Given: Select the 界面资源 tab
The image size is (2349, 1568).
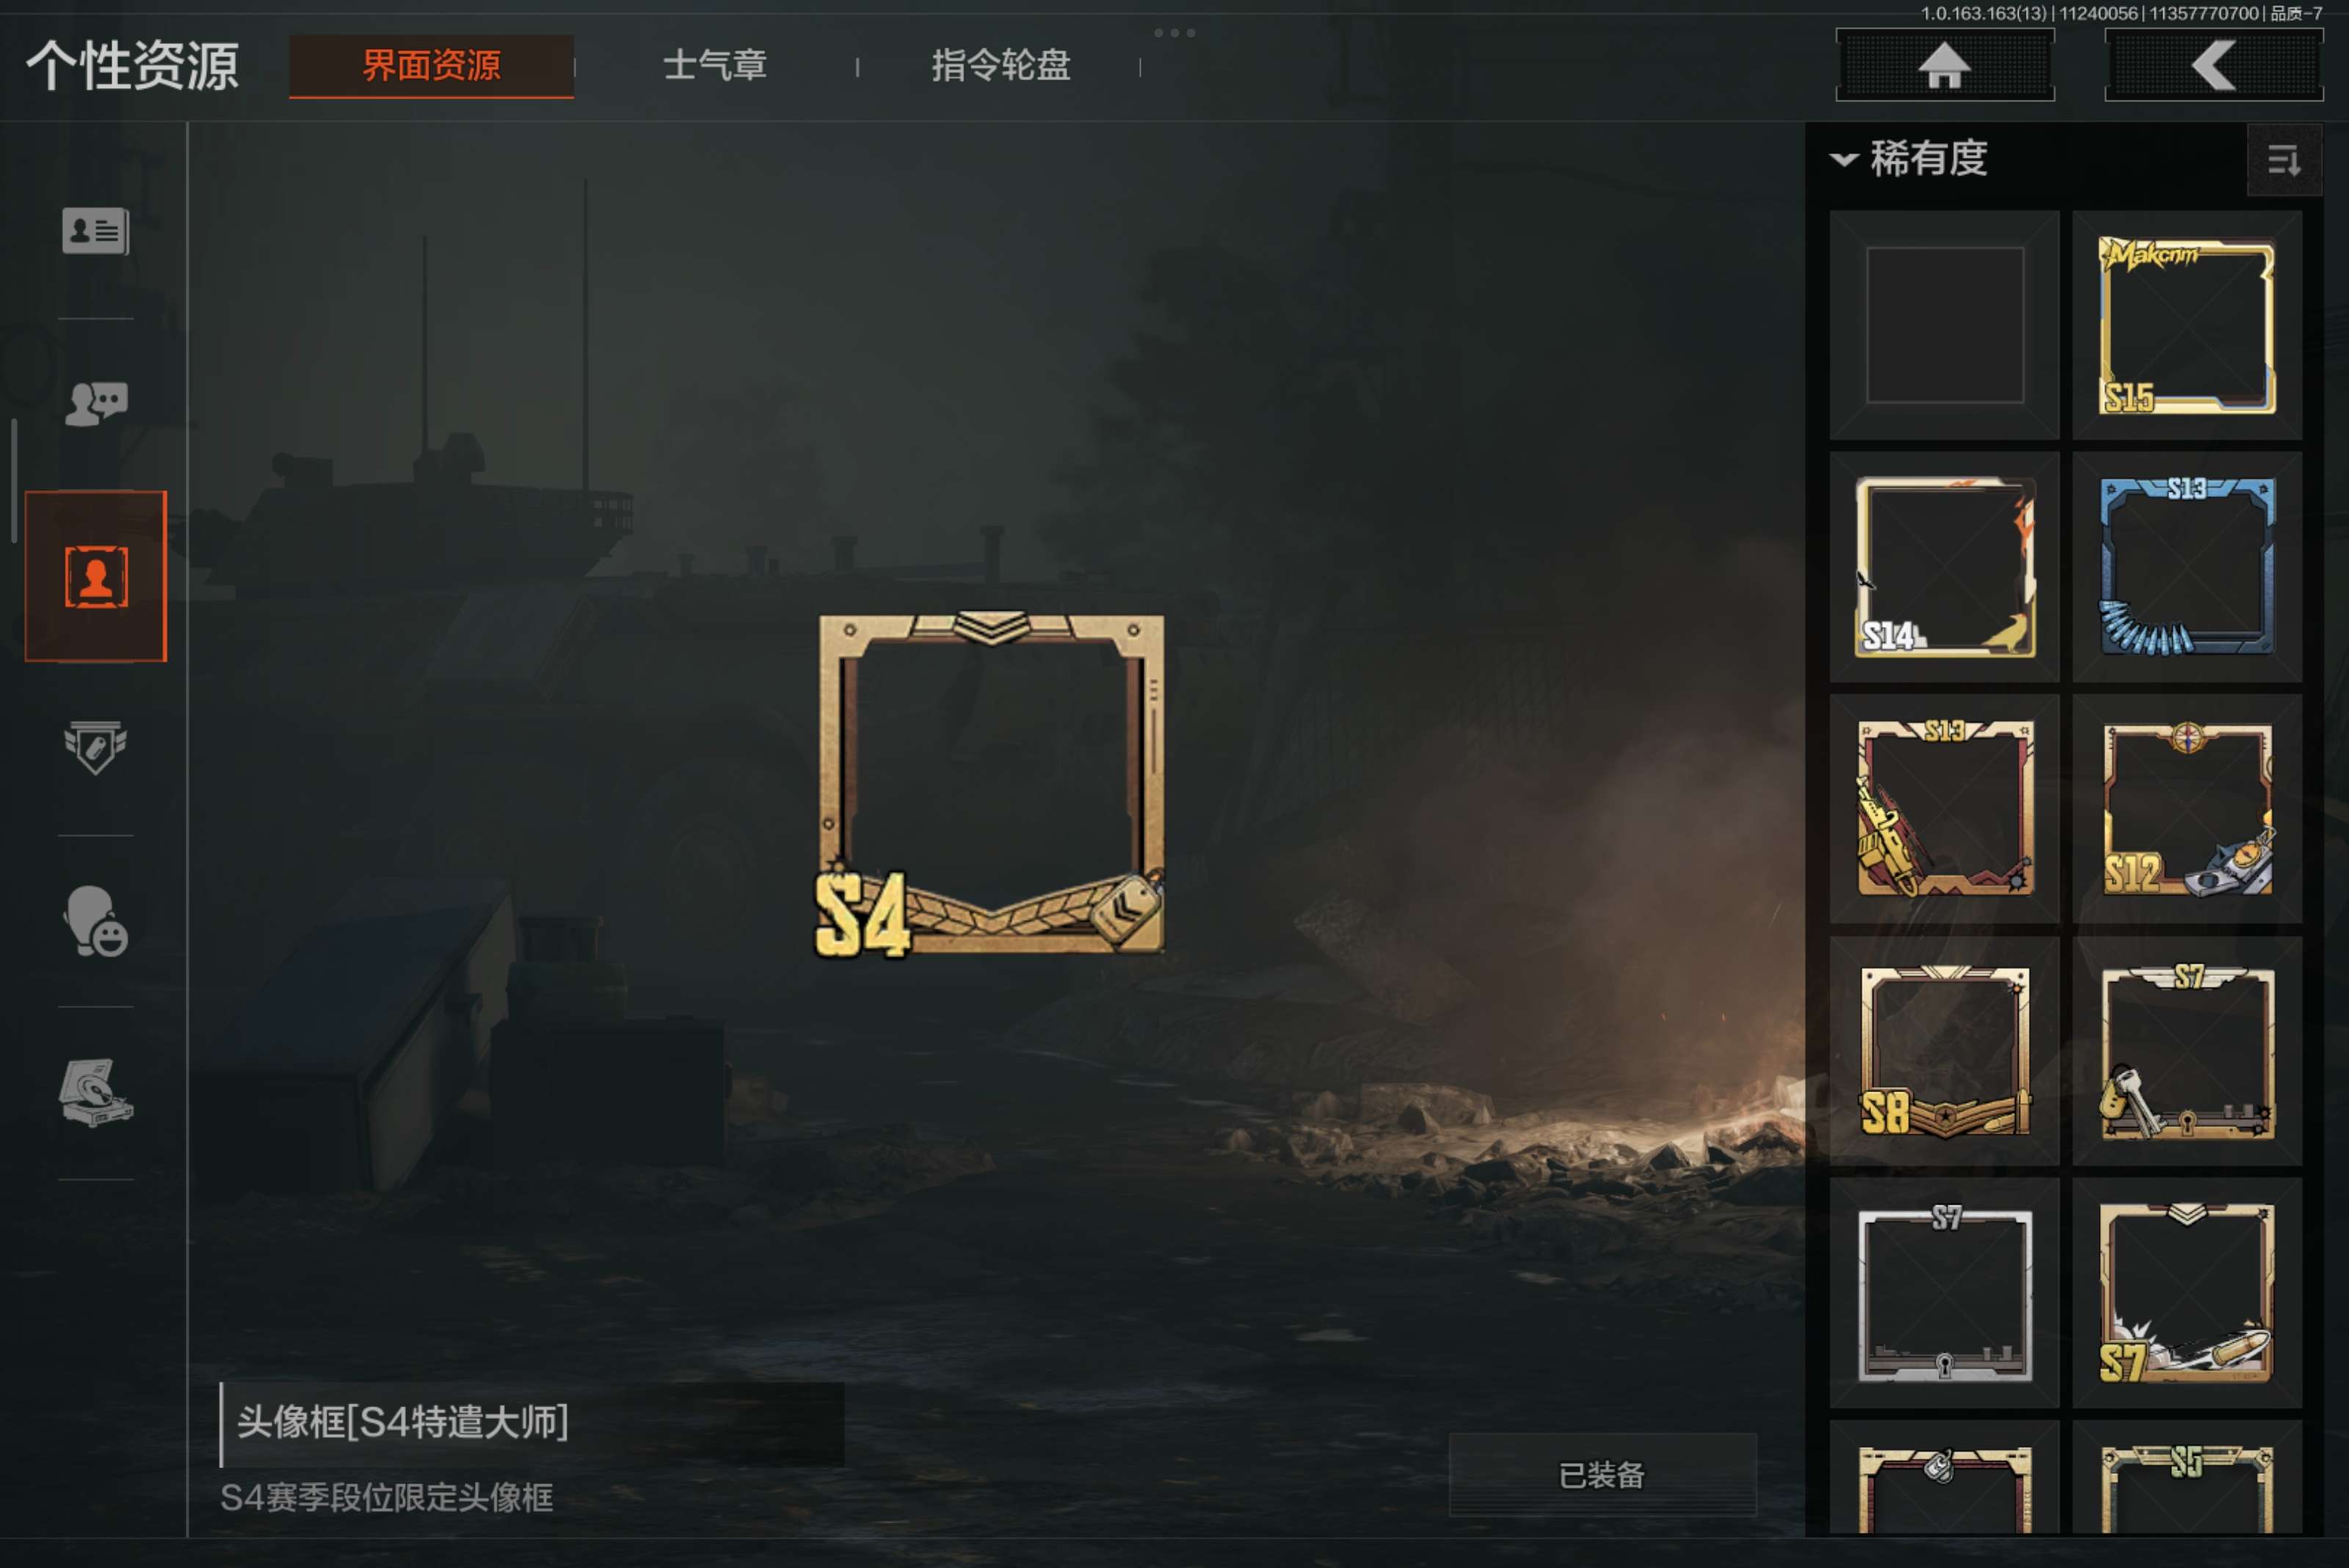Looking at the screenshot, I should pos(431,66).
